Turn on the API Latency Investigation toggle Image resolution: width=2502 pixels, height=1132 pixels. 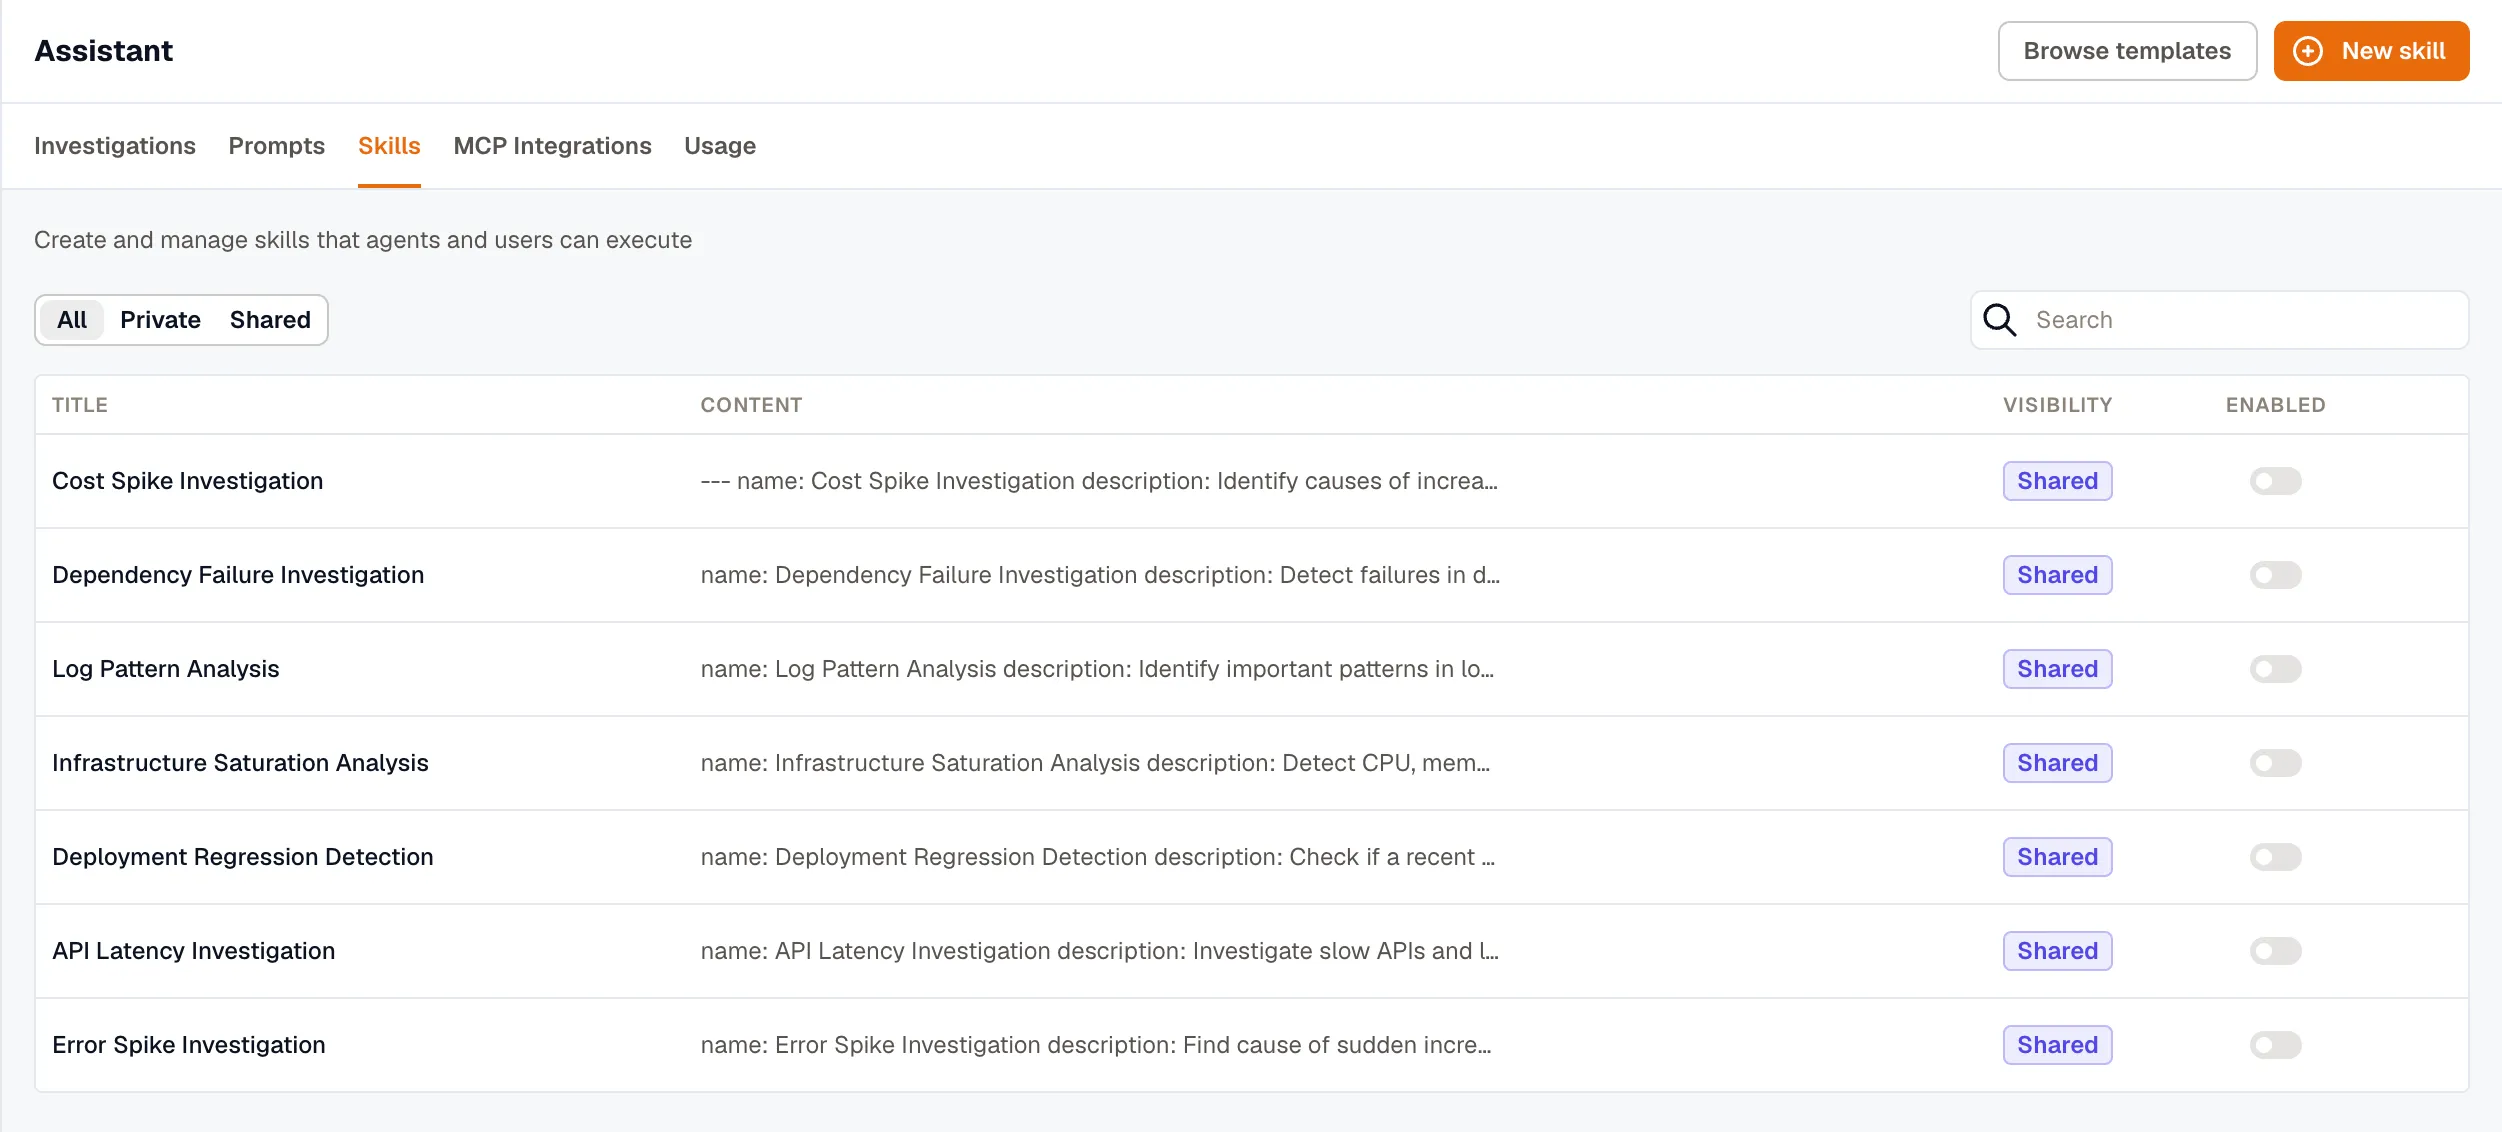pyautogui.click(x=2275, y=951)
